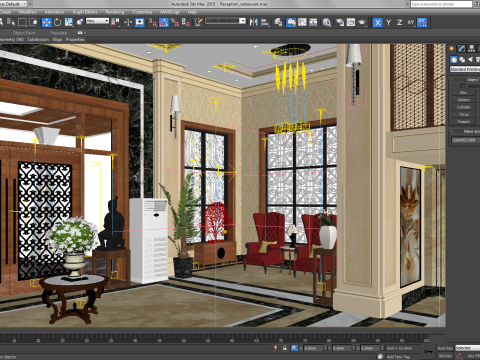Toggle Window/Crossing selection icon

pos(33,22)
